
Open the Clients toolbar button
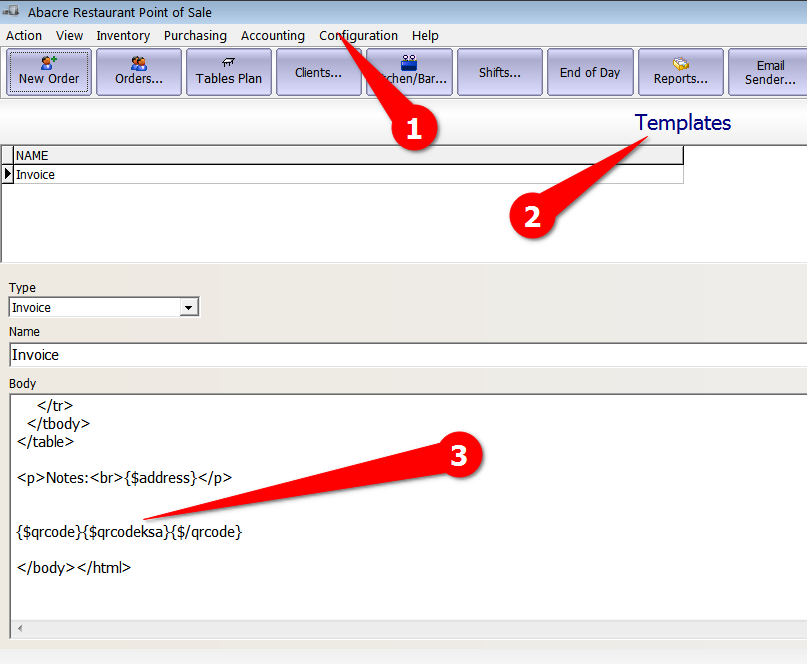click(319, 72)
